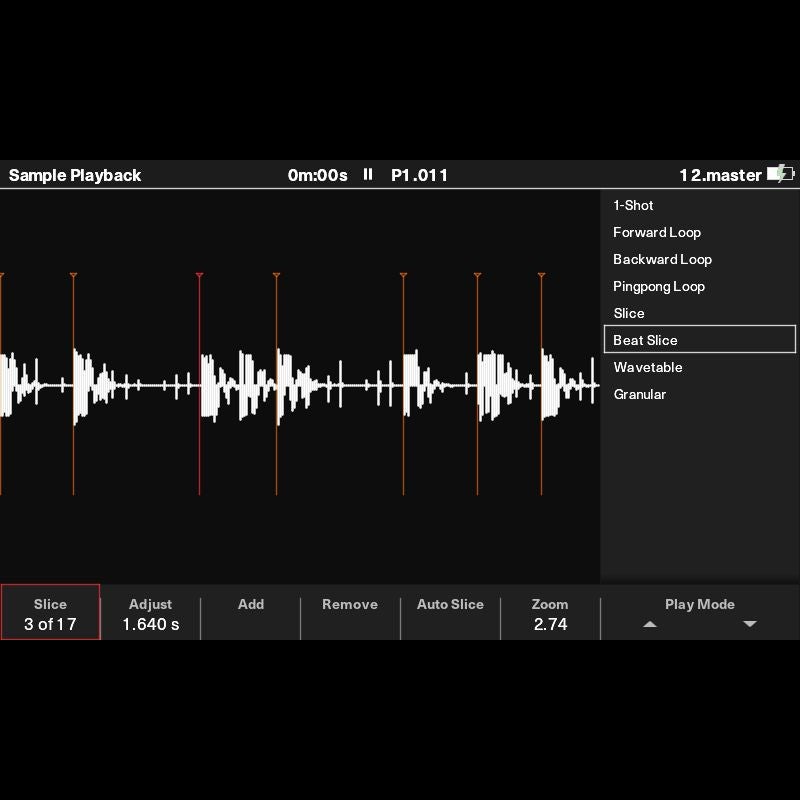Click the rightmost slice marker
The image size is (800, 800).
point(541,384)
